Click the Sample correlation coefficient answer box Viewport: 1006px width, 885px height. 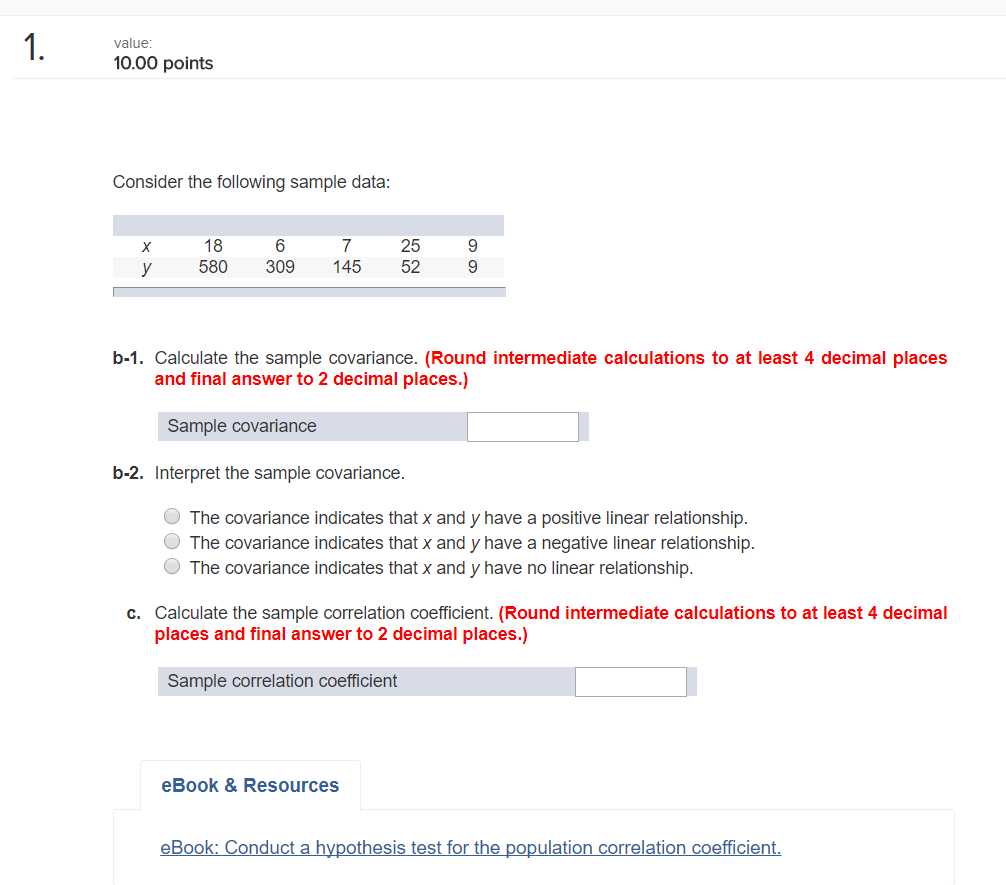click(630, 682)
